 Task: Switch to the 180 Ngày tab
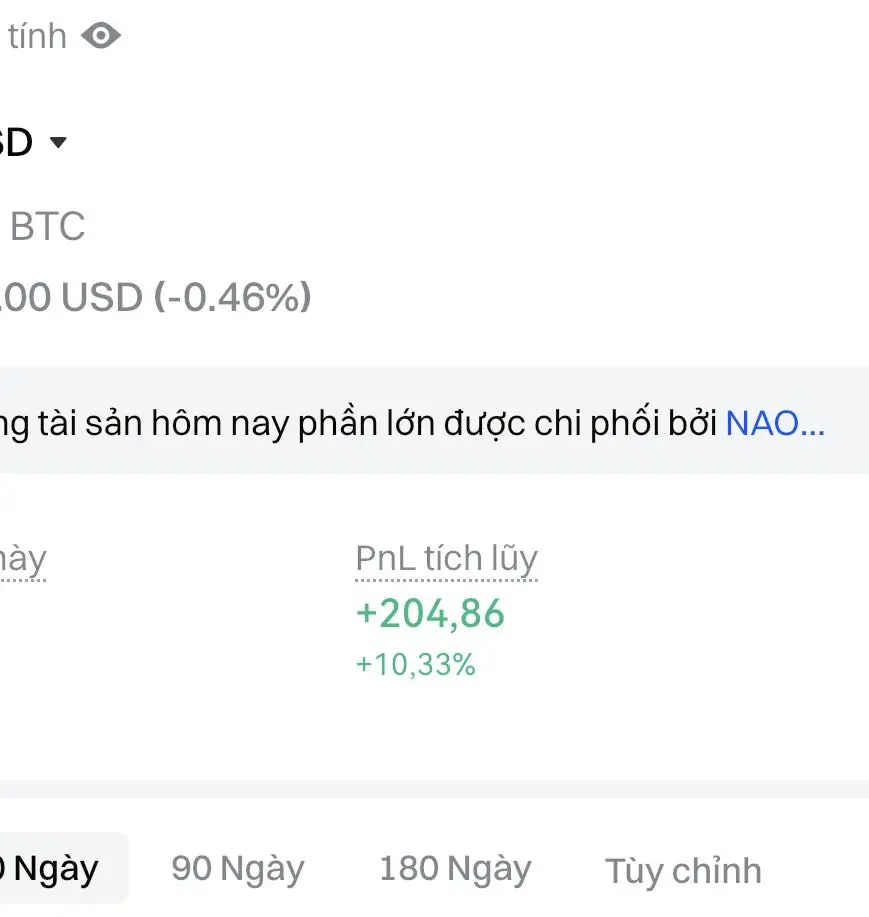[454, 868]
